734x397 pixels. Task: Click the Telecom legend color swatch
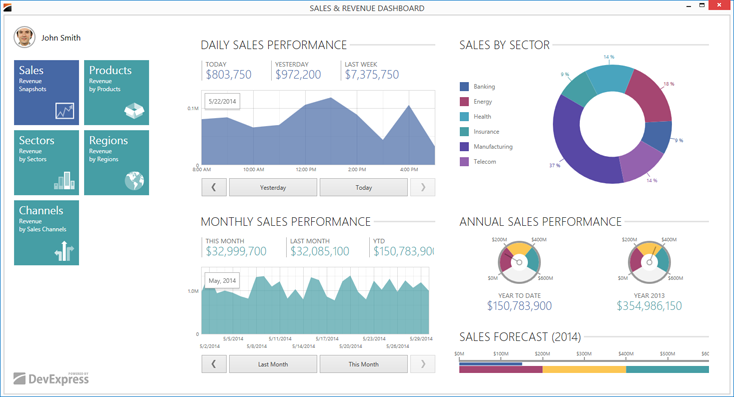click(x=464, y=162)
